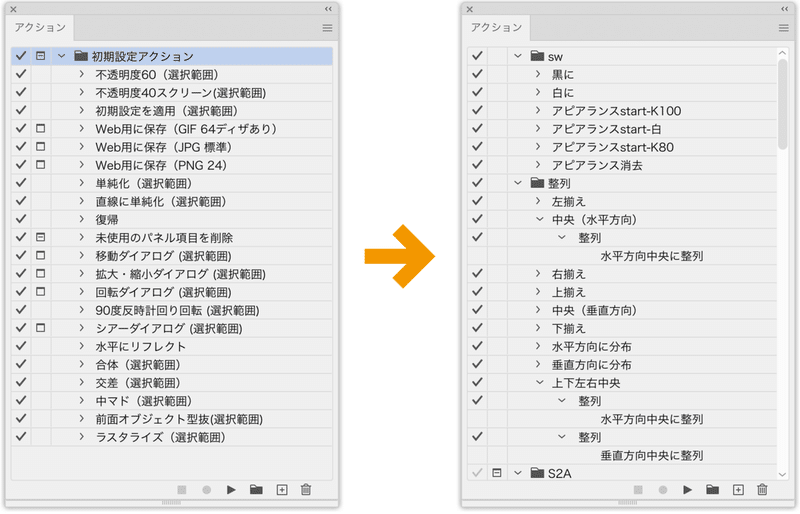Screen dimensions: 800x514
Task: Click trash delete icon in right panel
Action: pyautogui.click(x=762, y=490)
